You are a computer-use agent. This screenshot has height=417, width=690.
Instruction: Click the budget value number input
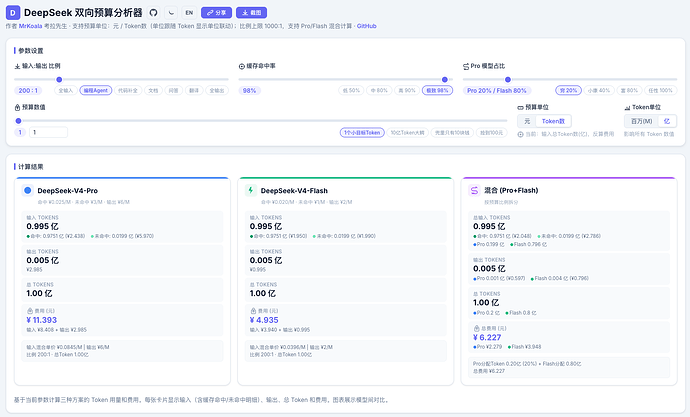pyautogui.click(x=48, y=132)
